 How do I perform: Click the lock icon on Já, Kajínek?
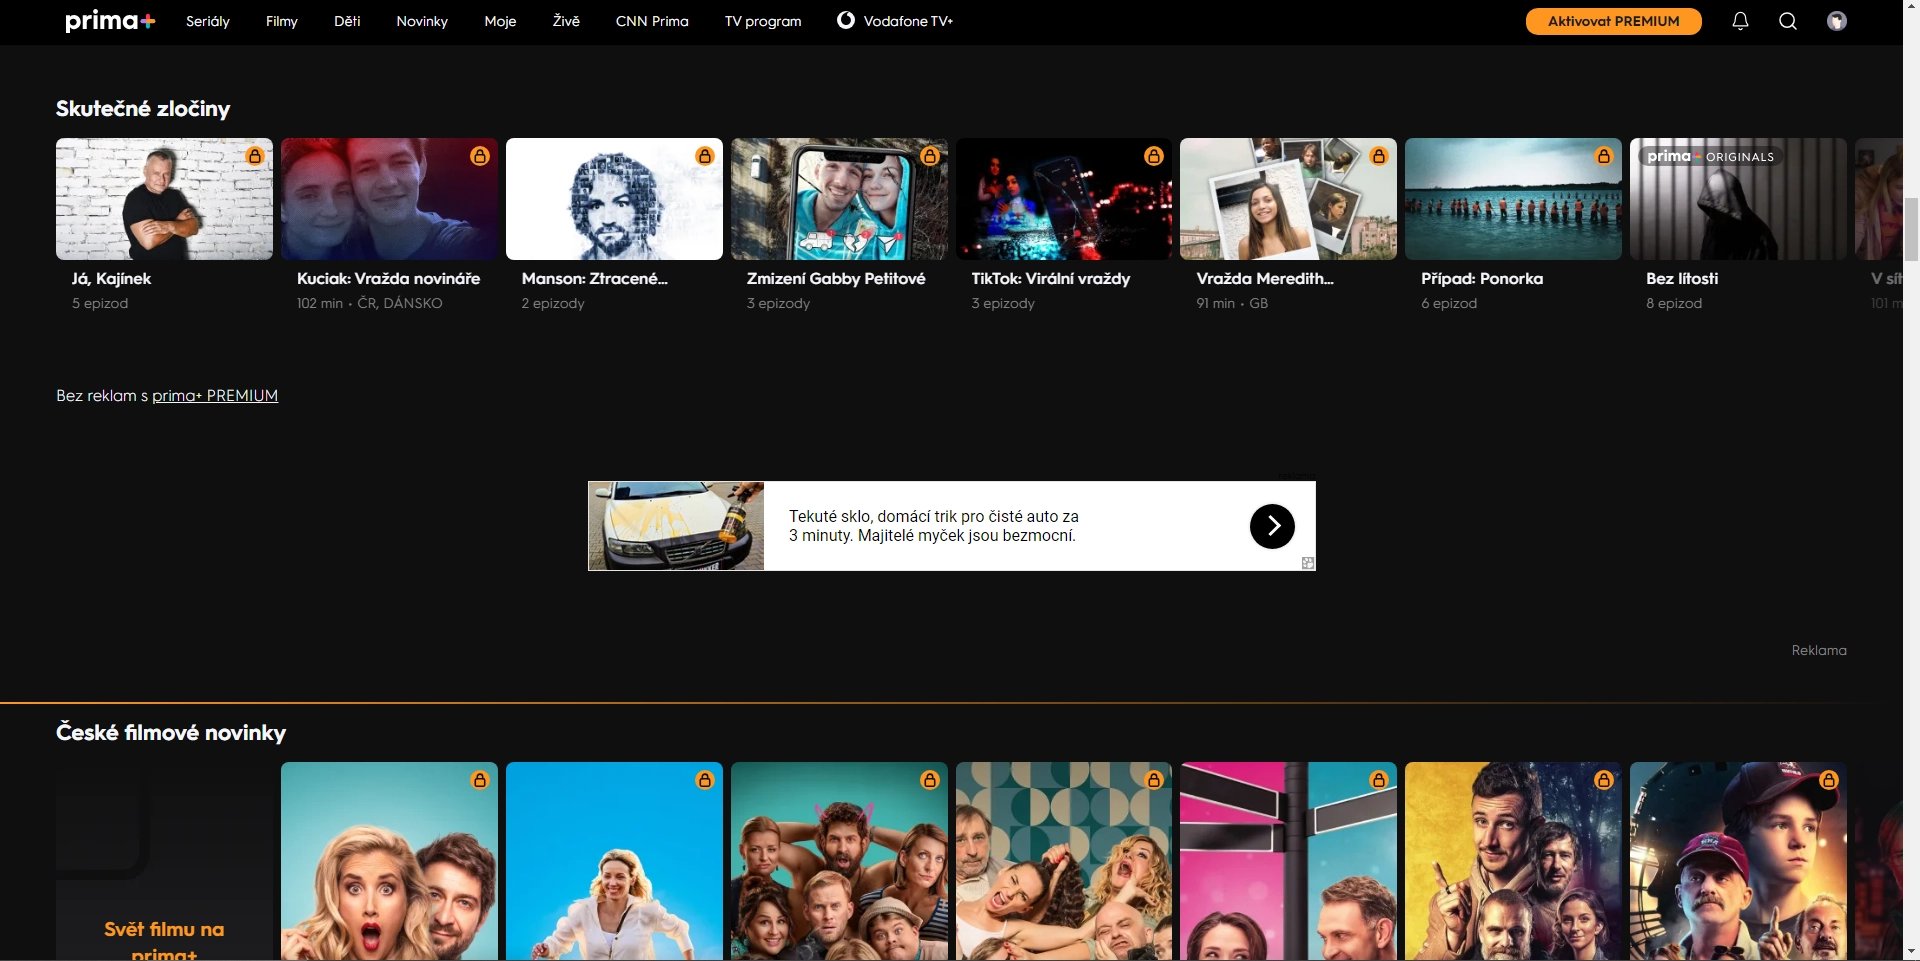255,156
